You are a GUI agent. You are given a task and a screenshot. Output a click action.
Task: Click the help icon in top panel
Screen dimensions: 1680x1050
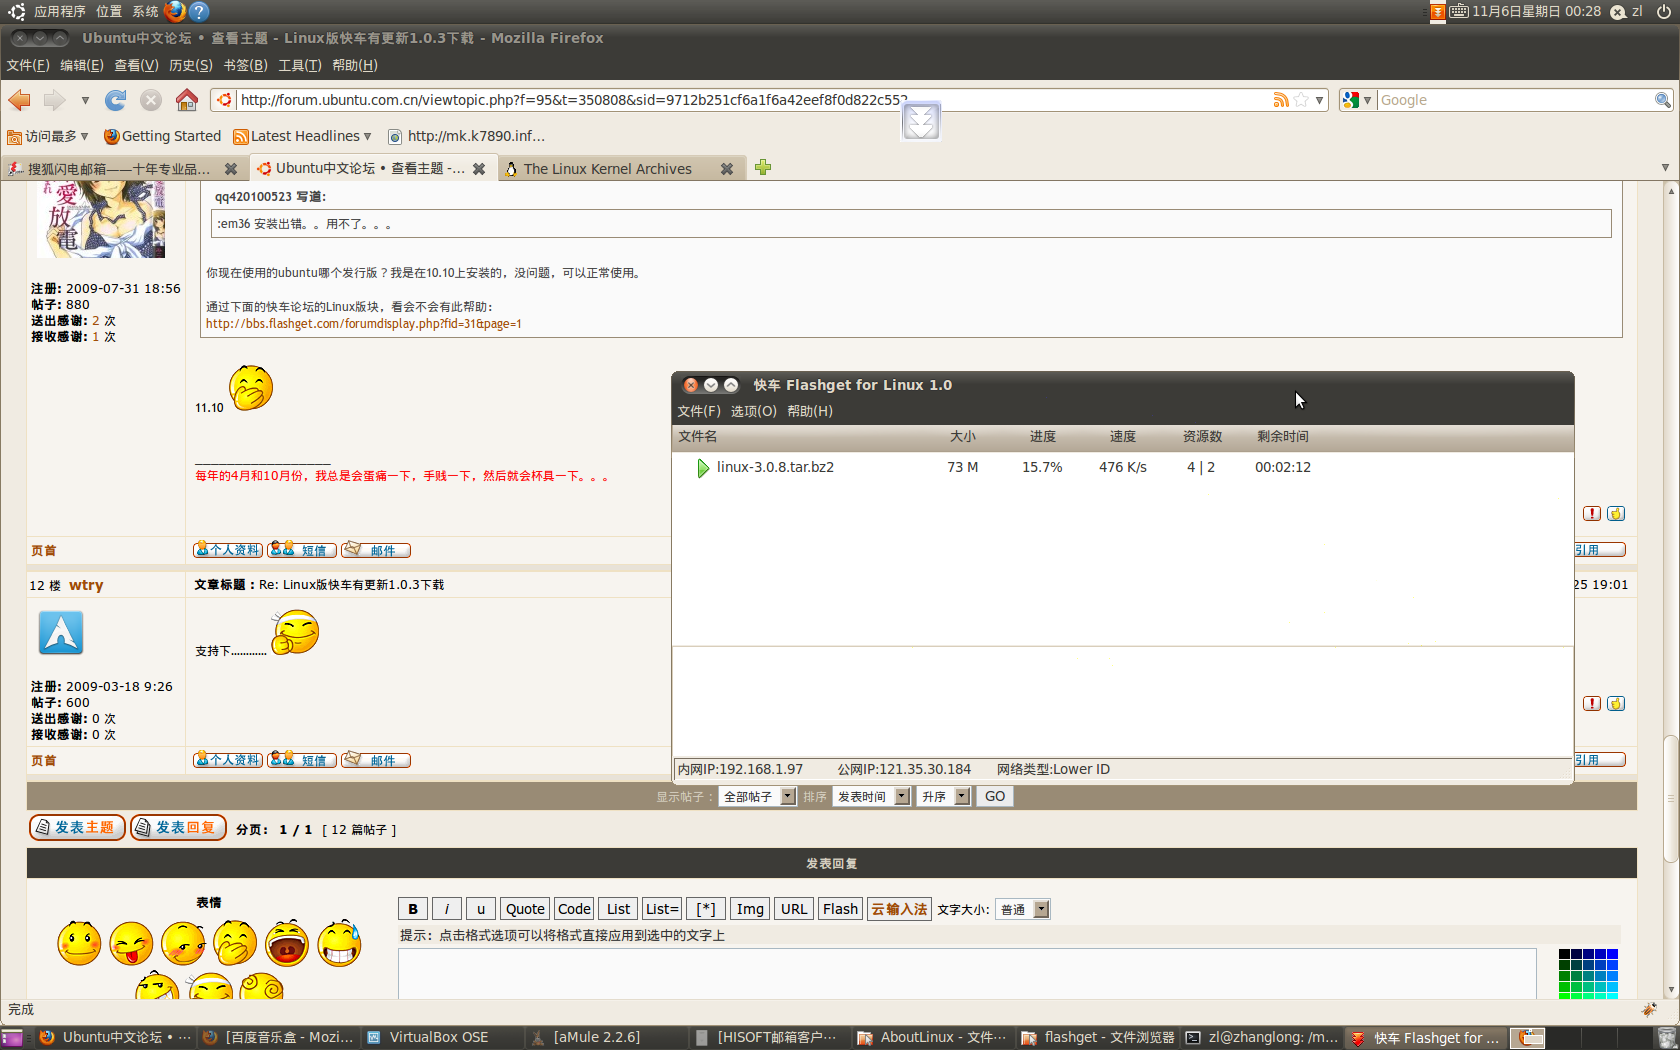[x=199, y=11]
